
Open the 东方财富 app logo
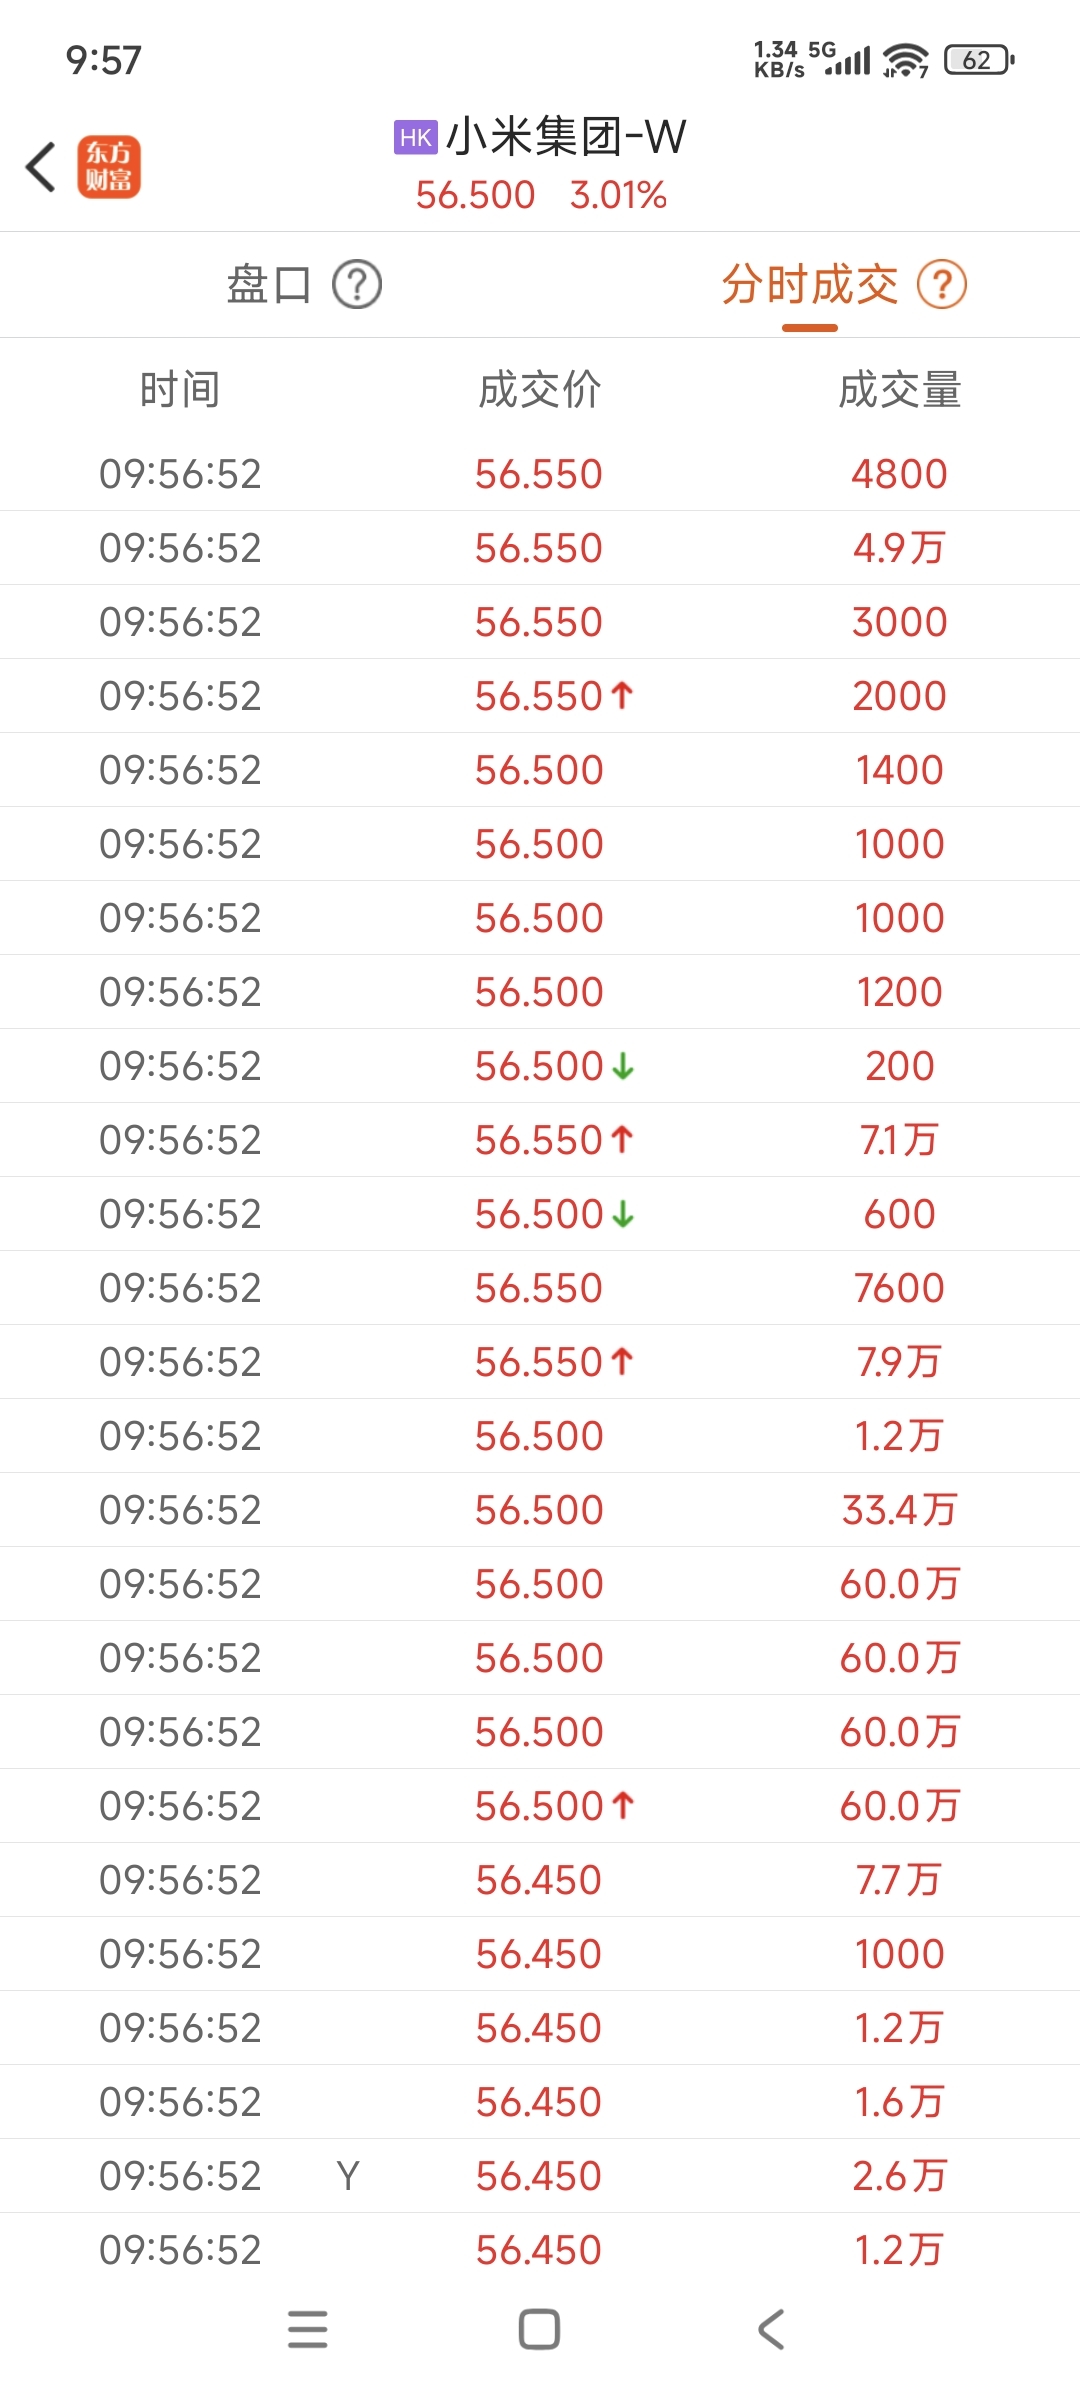[109, 166]
